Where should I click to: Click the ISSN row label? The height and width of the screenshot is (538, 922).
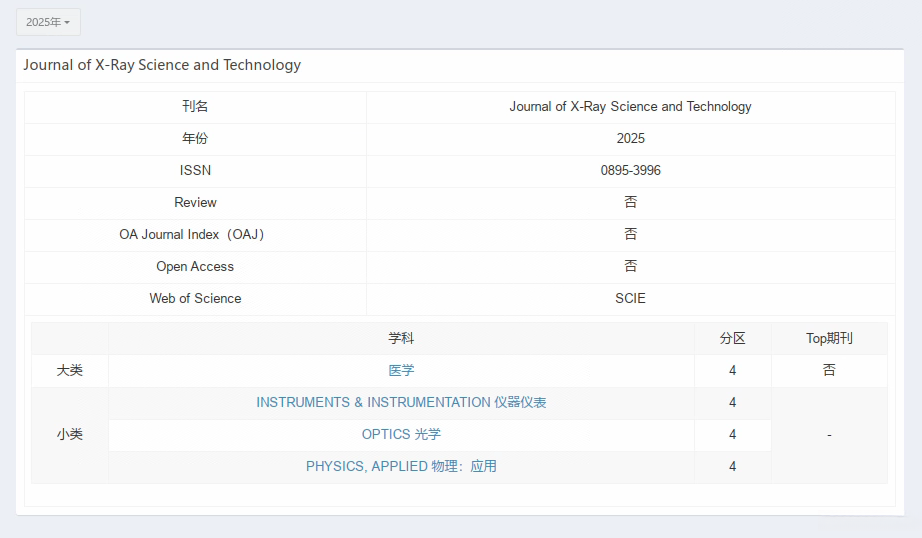pyautogui.click(x=195, y=171)
